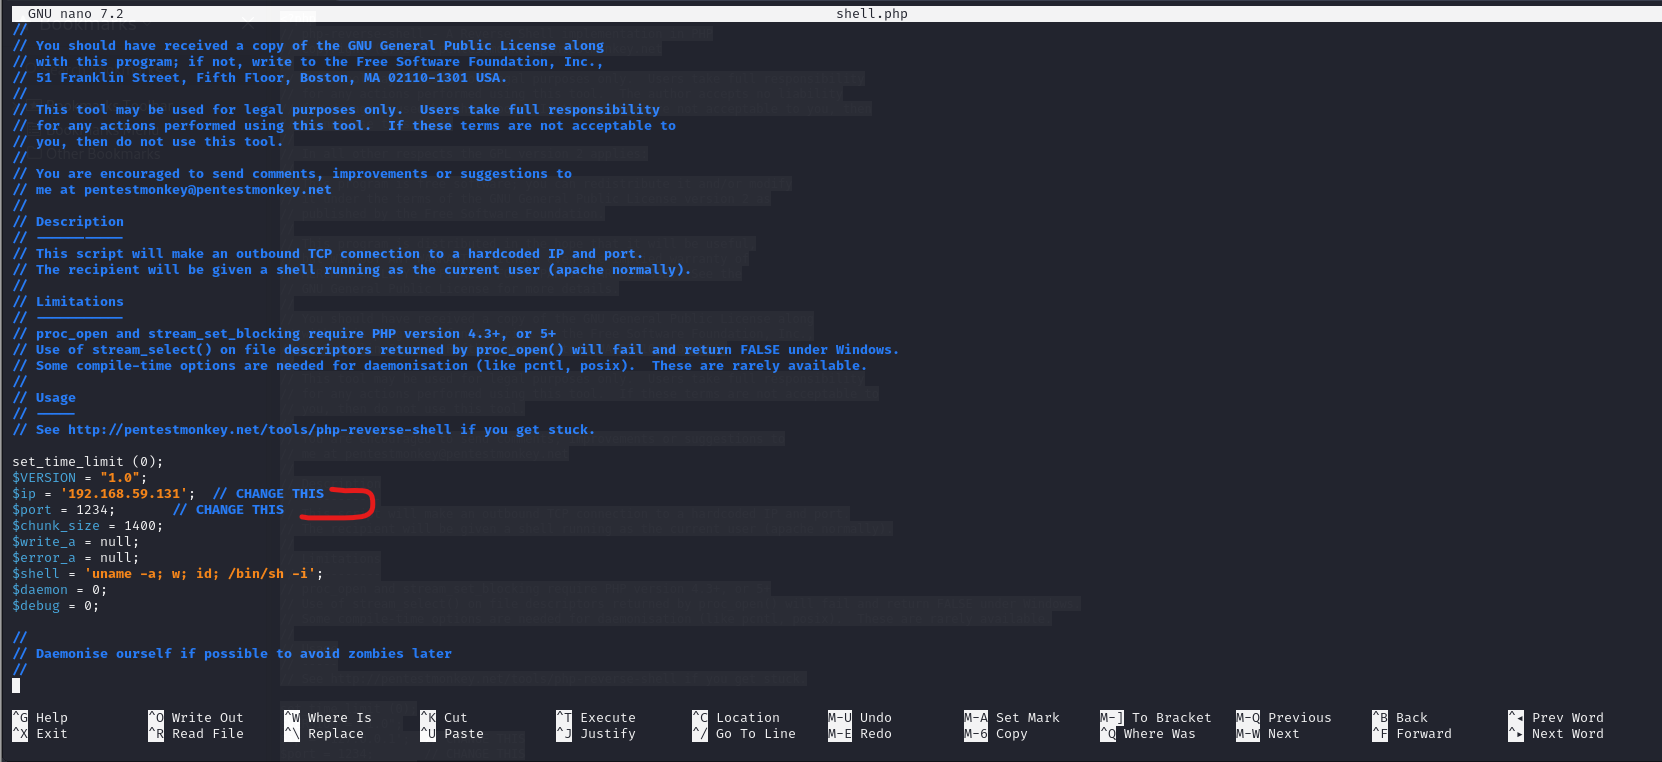Click the Location shortcut
The image size is (1662, 762).
736,718
